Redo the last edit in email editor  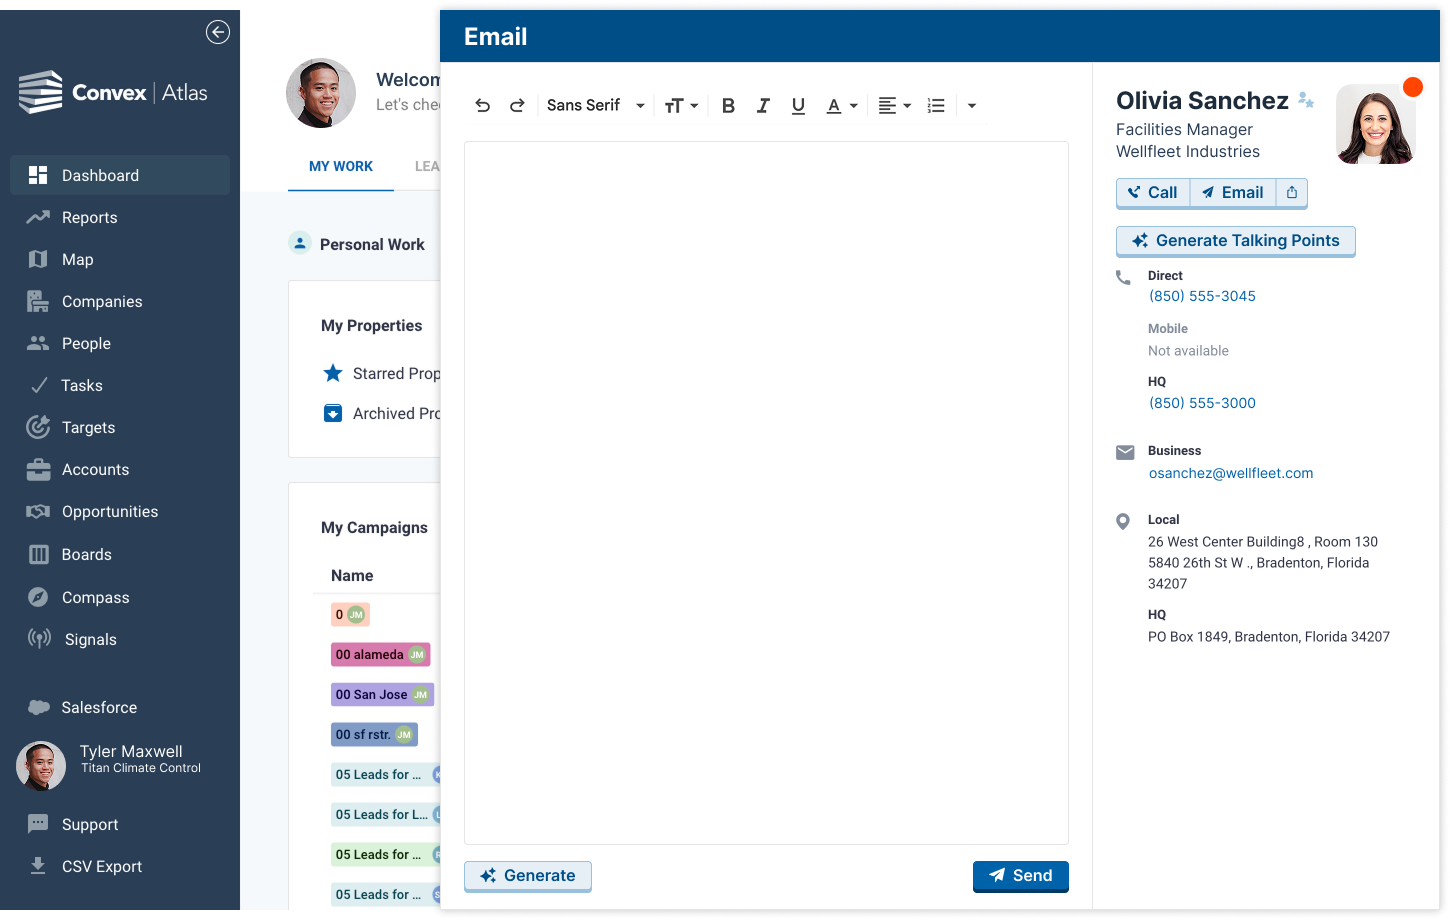point(517,105)
